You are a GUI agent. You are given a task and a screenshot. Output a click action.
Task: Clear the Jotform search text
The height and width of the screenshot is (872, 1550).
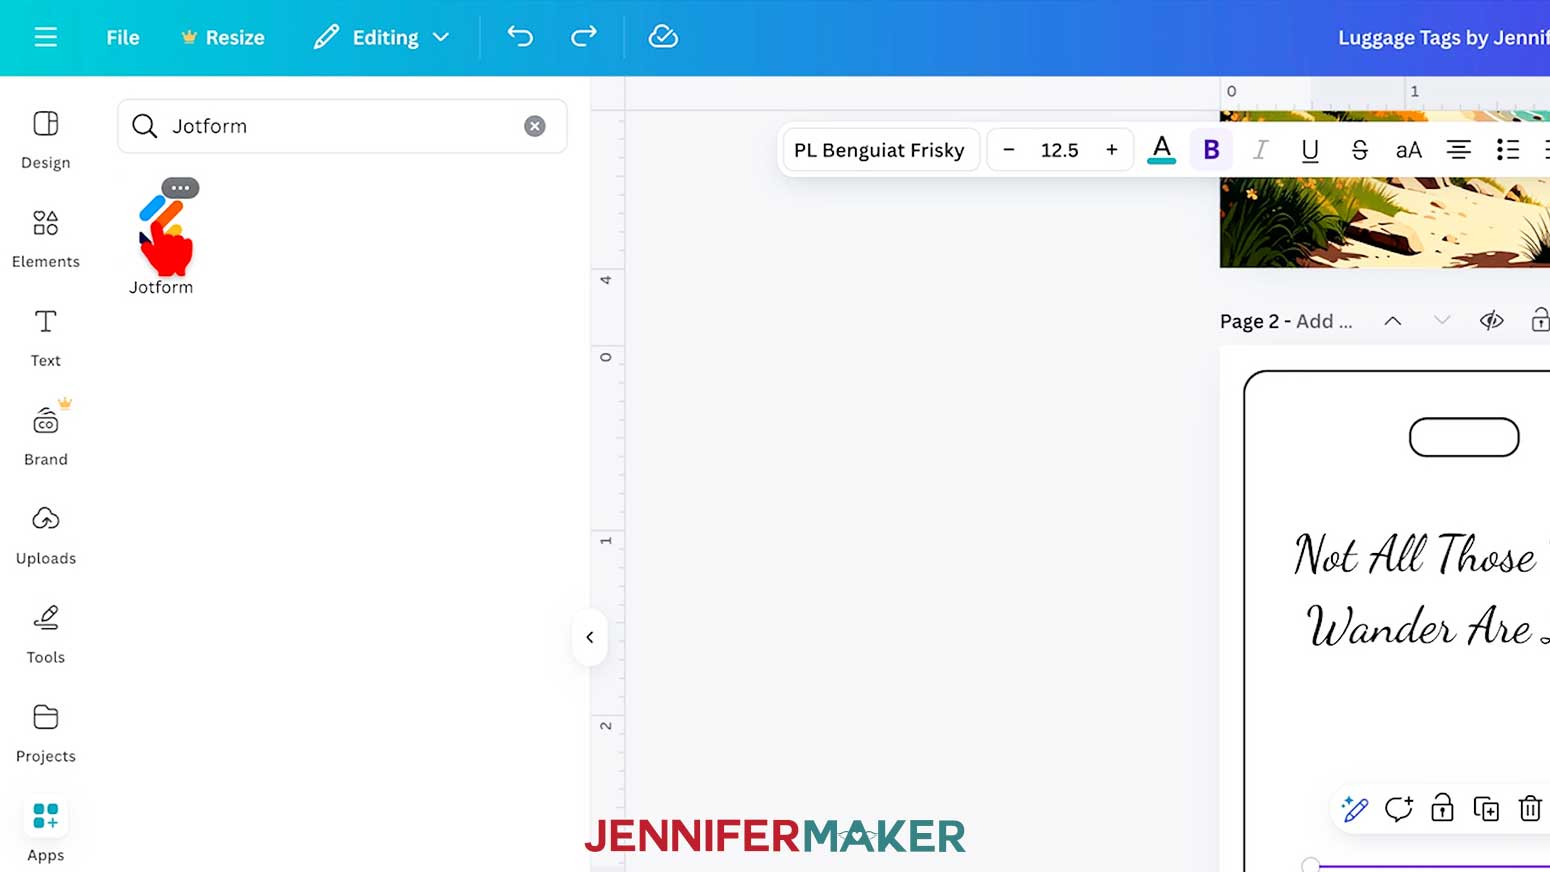tap(535, 126)
